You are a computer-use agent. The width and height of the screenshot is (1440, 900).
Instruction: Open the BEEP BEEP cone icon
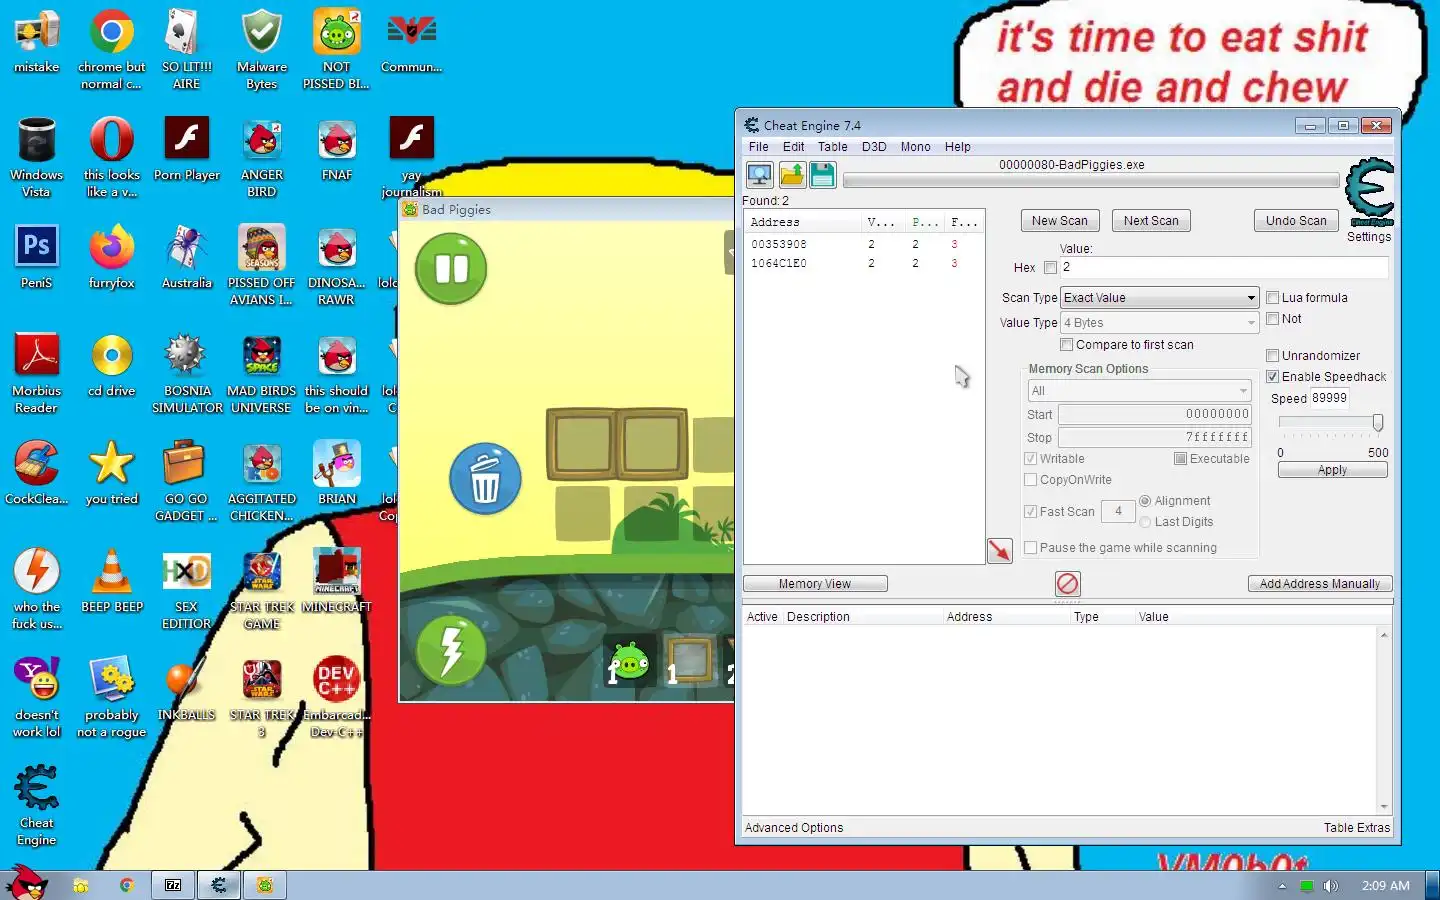(112, 581)
